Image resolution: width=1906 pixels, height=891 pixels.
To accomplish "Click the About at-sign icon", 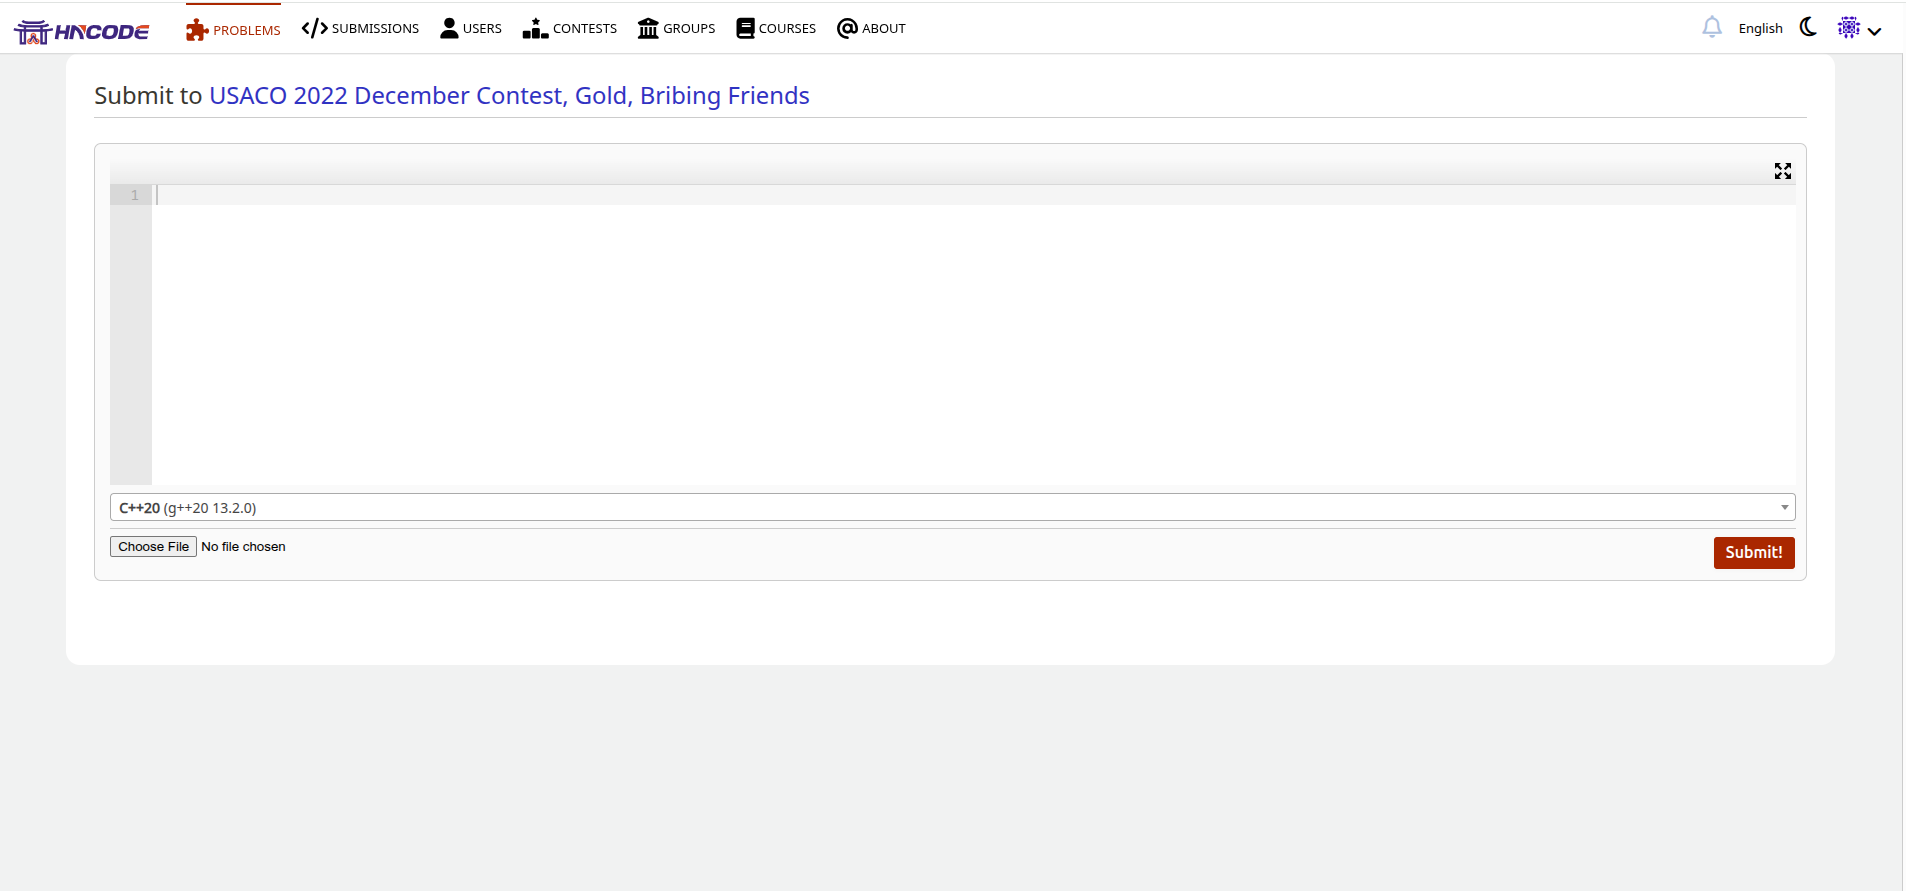I will pyautogui.click(x=847, y=28).
